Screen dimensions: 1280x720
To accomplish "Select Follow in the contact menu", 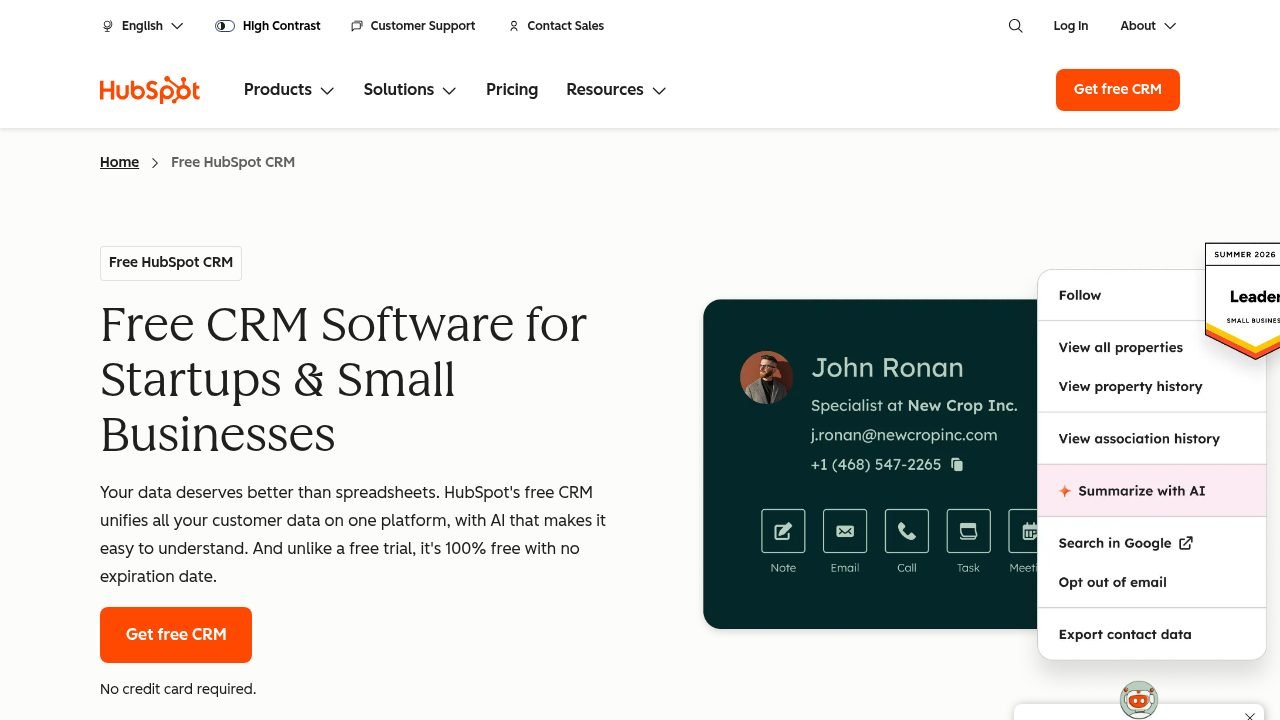I will click(x=1080, y=295).
